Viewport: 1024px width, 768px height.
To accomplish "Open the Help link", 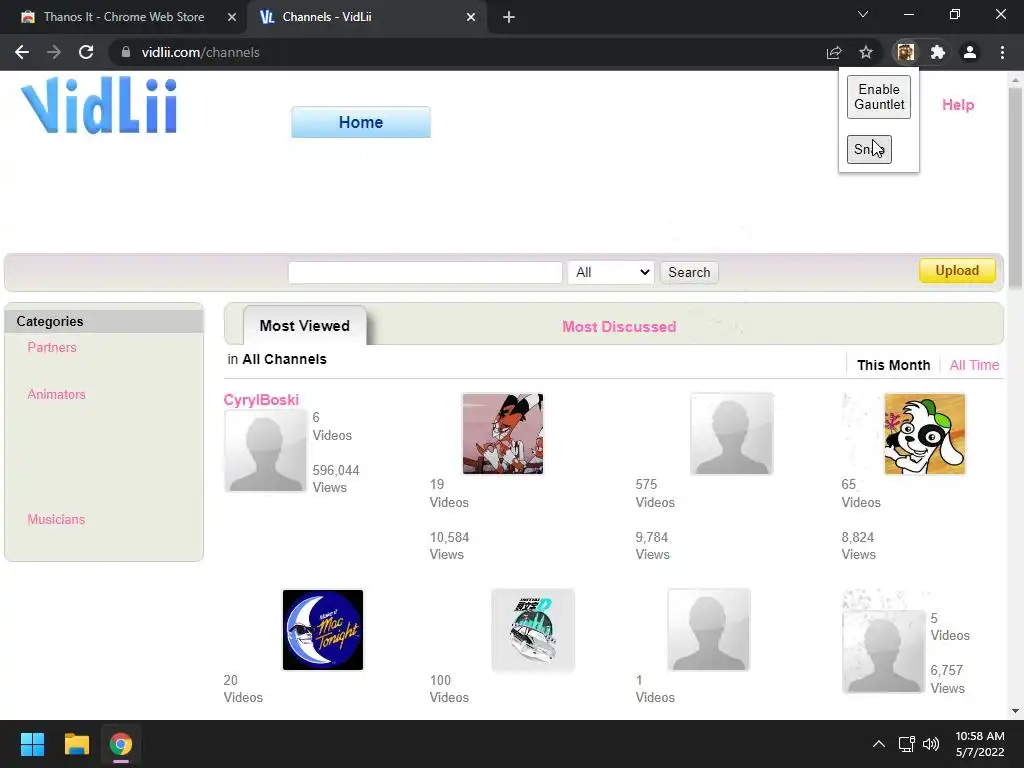I will [x=957, y=104].
